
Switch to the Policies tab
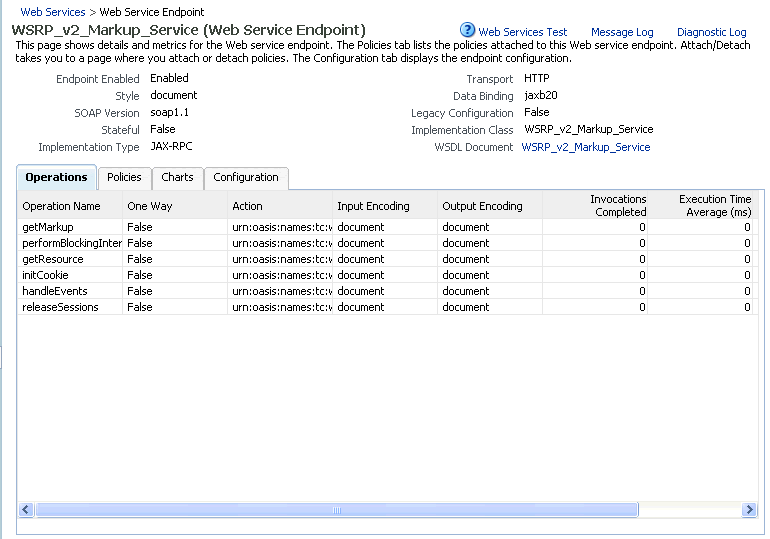click(x=124, y=178)
